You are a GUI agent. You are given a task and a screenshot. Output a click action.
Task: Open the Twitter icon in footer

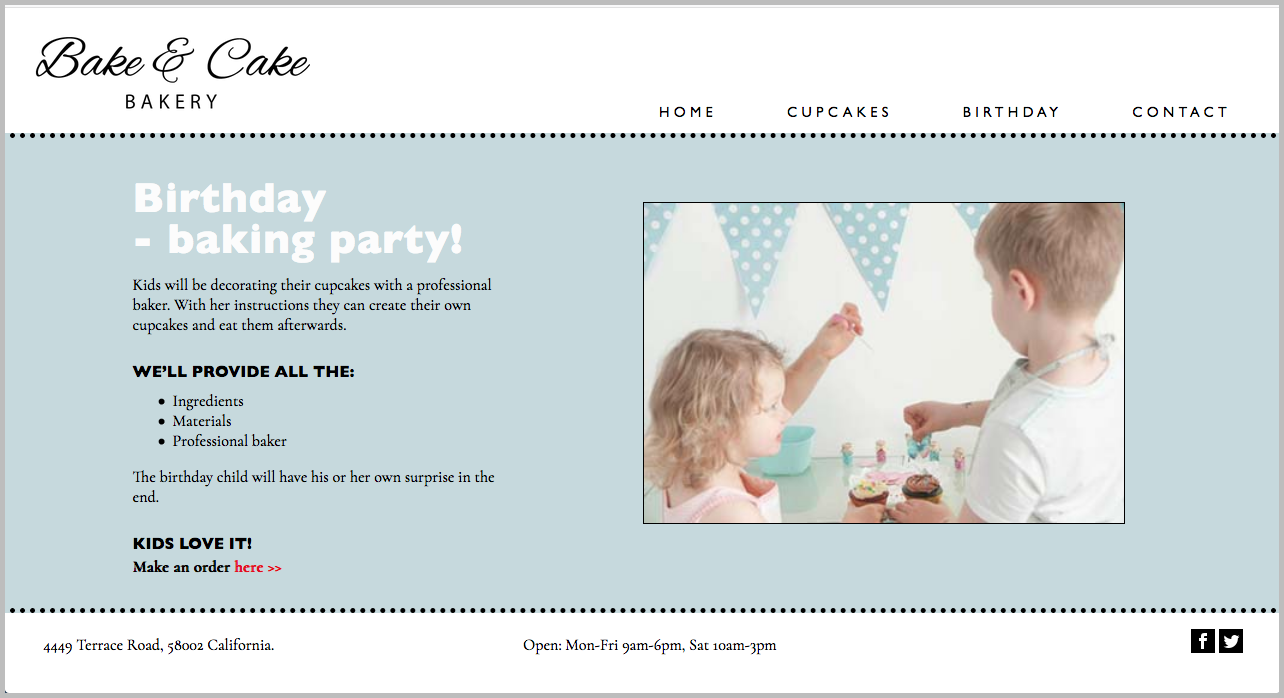[1231, 641]
